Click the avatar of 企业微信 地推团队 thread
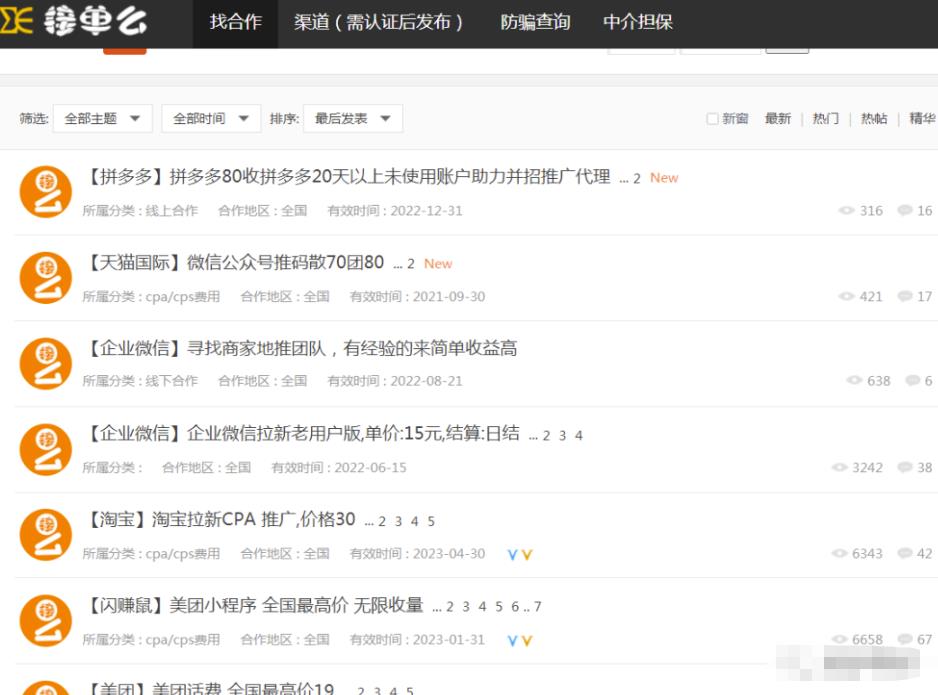This screenshot has width=938, height=695. click(44, 362)
